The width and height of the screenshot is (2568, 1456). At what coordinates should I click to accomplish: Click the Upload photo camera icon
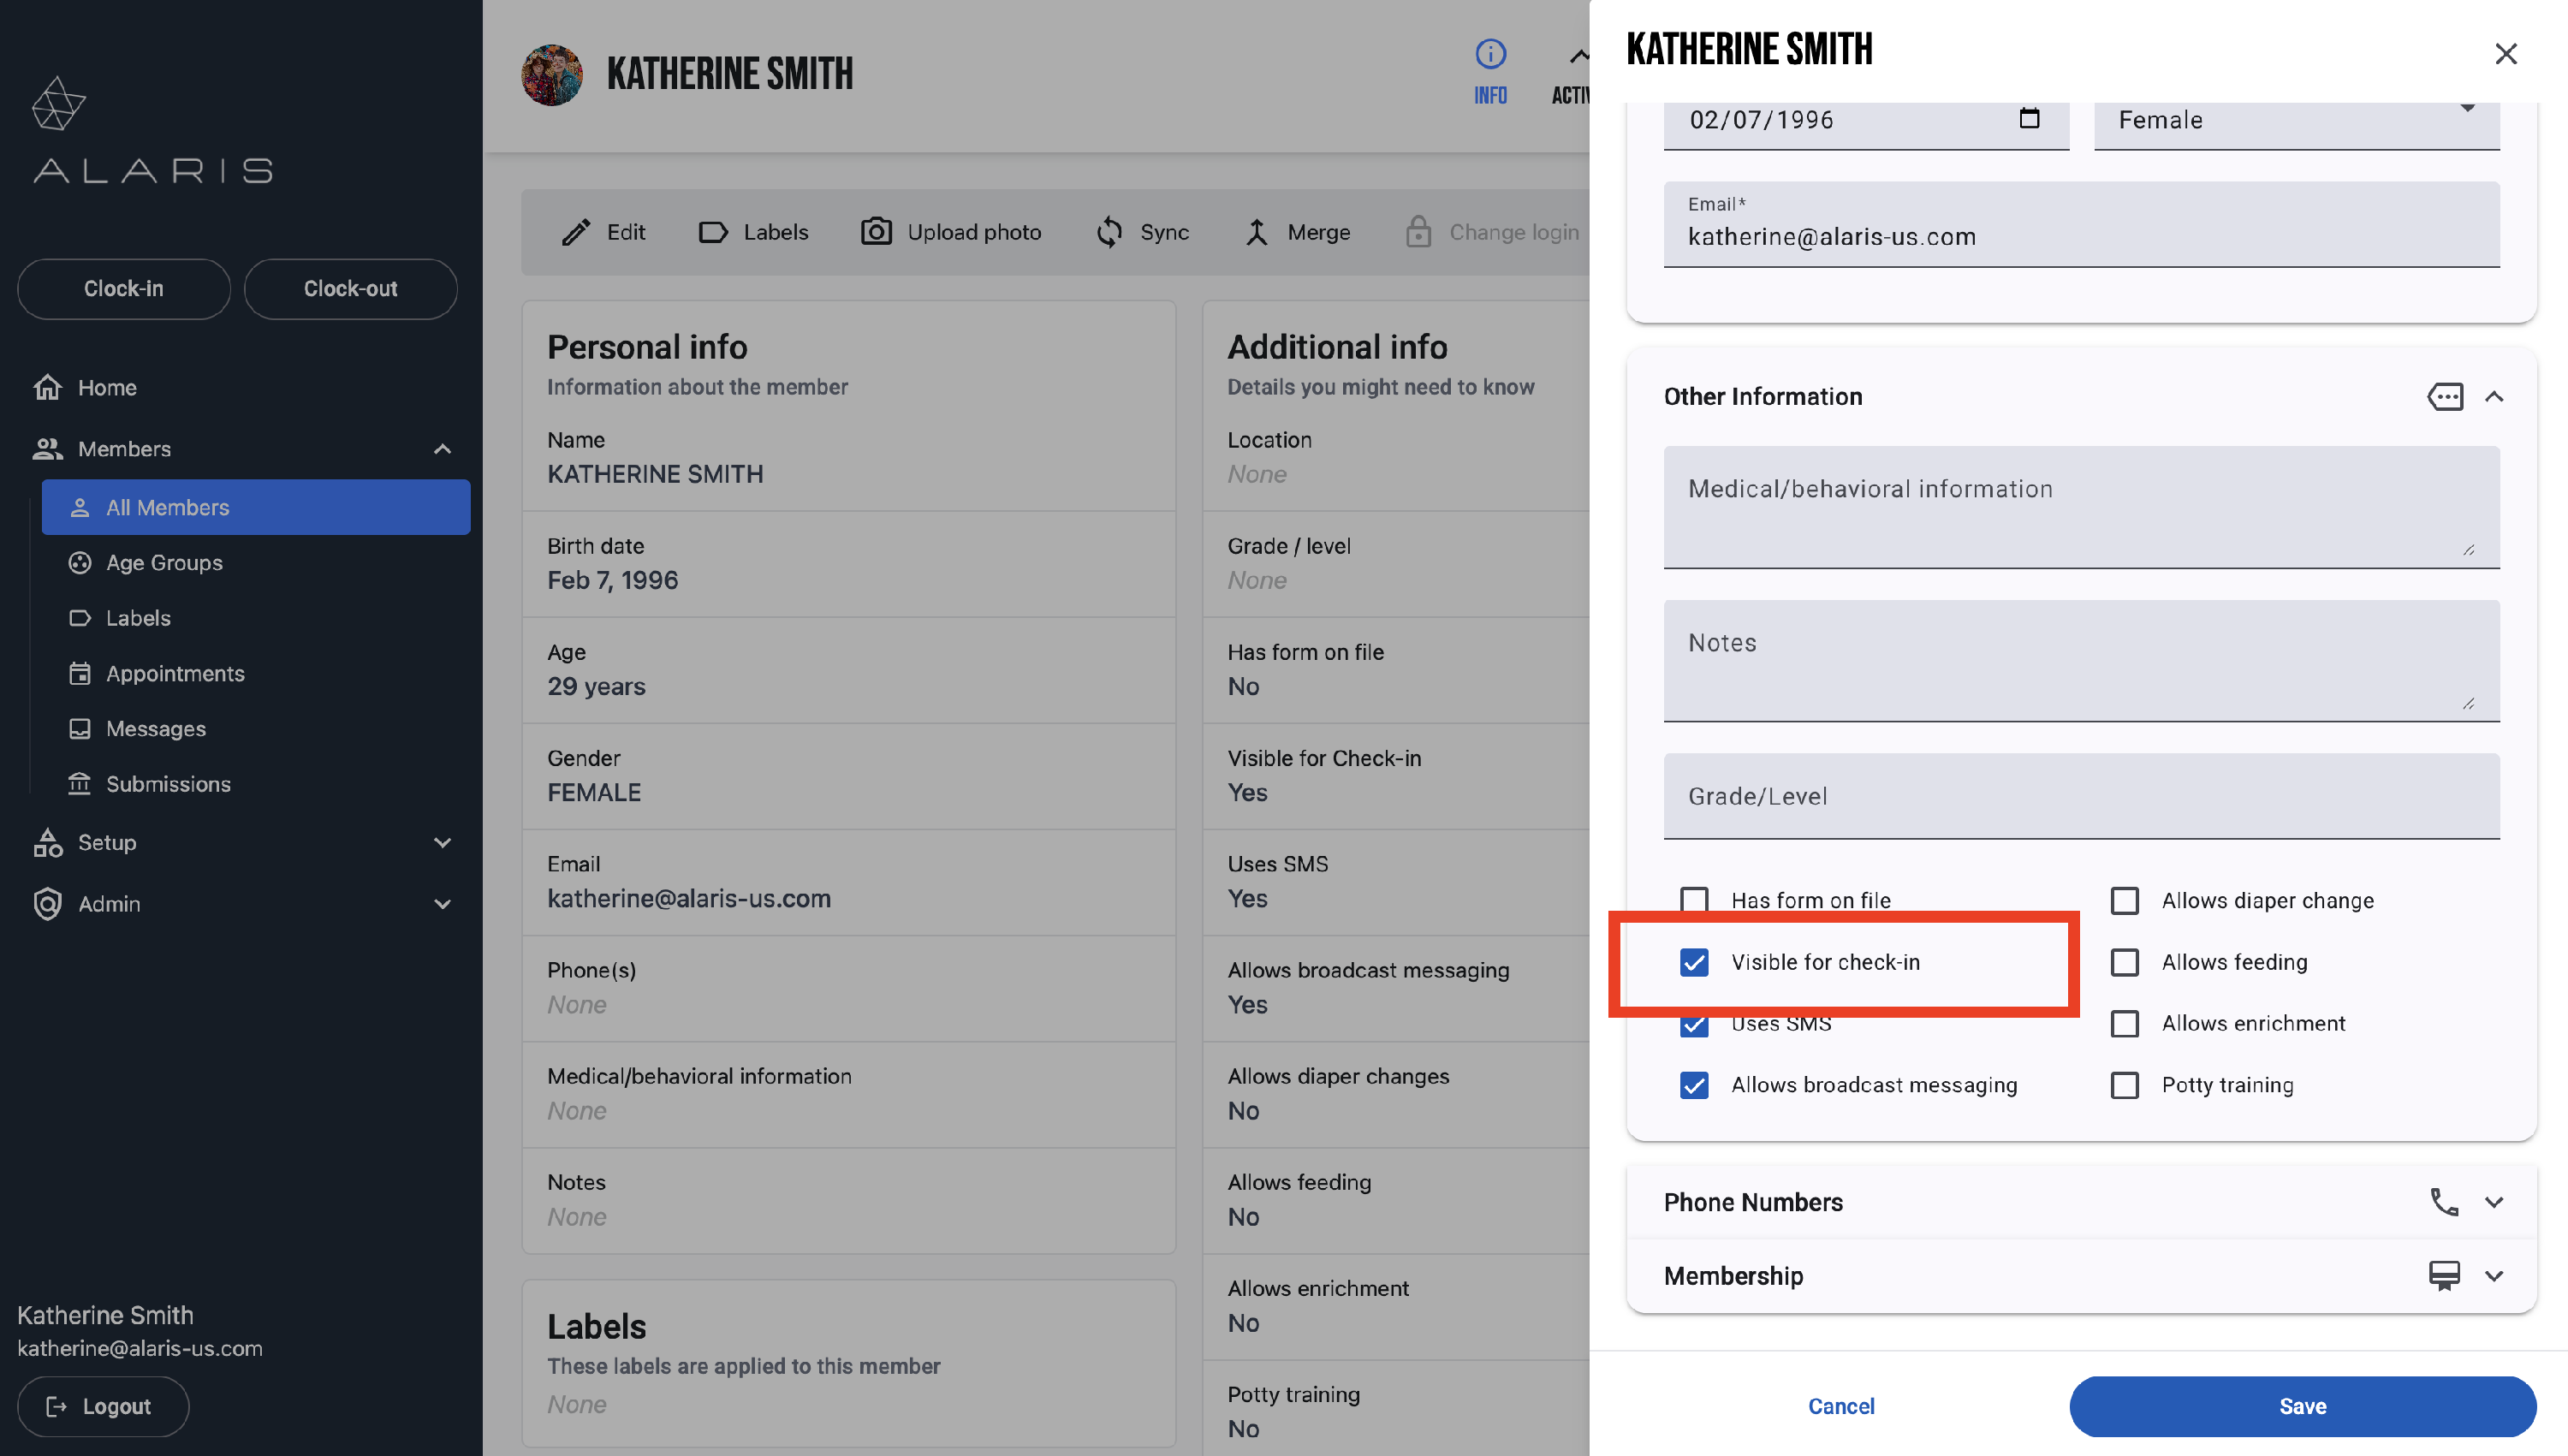(876, 232)
